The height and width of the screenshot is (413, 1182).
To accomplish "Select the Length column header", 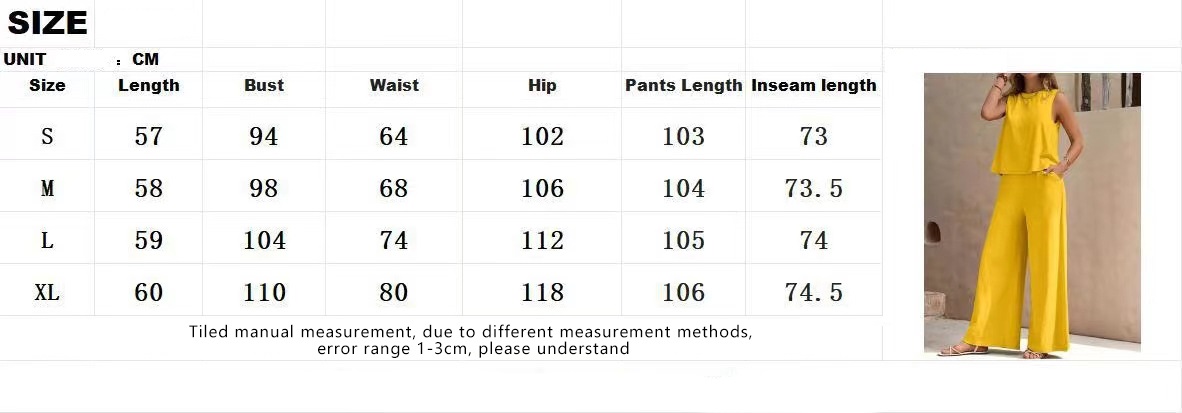I will pyautogui.click(x=149, y=86).
